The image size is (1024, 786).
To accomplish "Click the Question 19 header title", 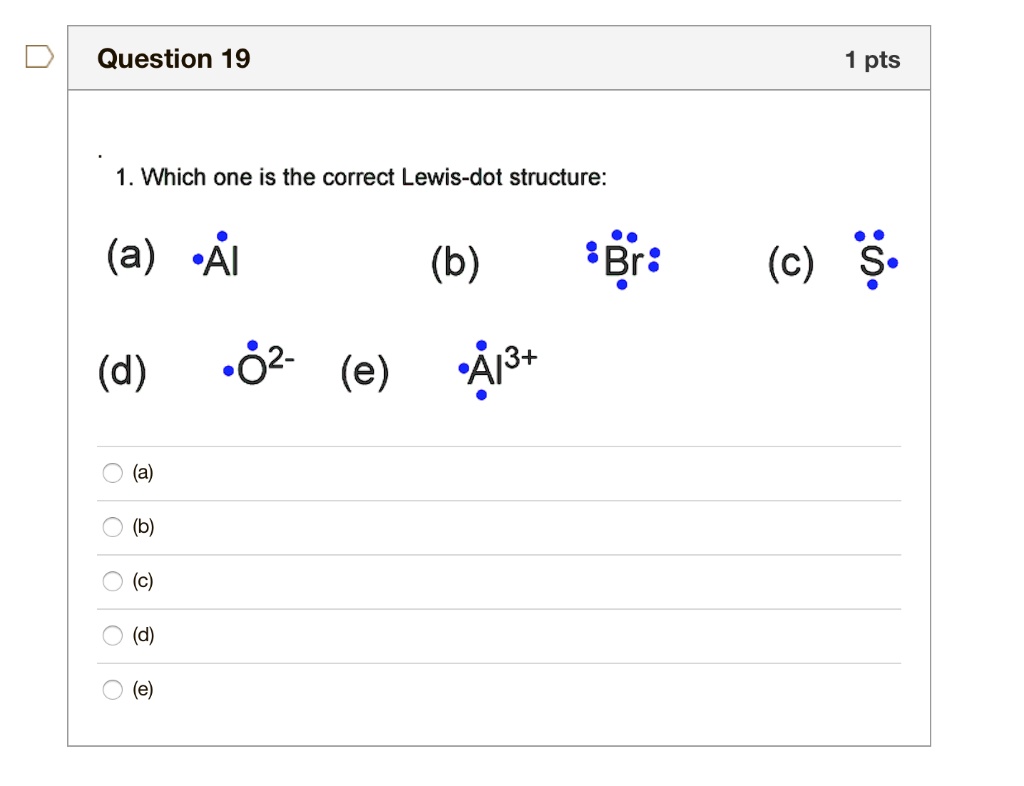I will (x=175, y=58).
